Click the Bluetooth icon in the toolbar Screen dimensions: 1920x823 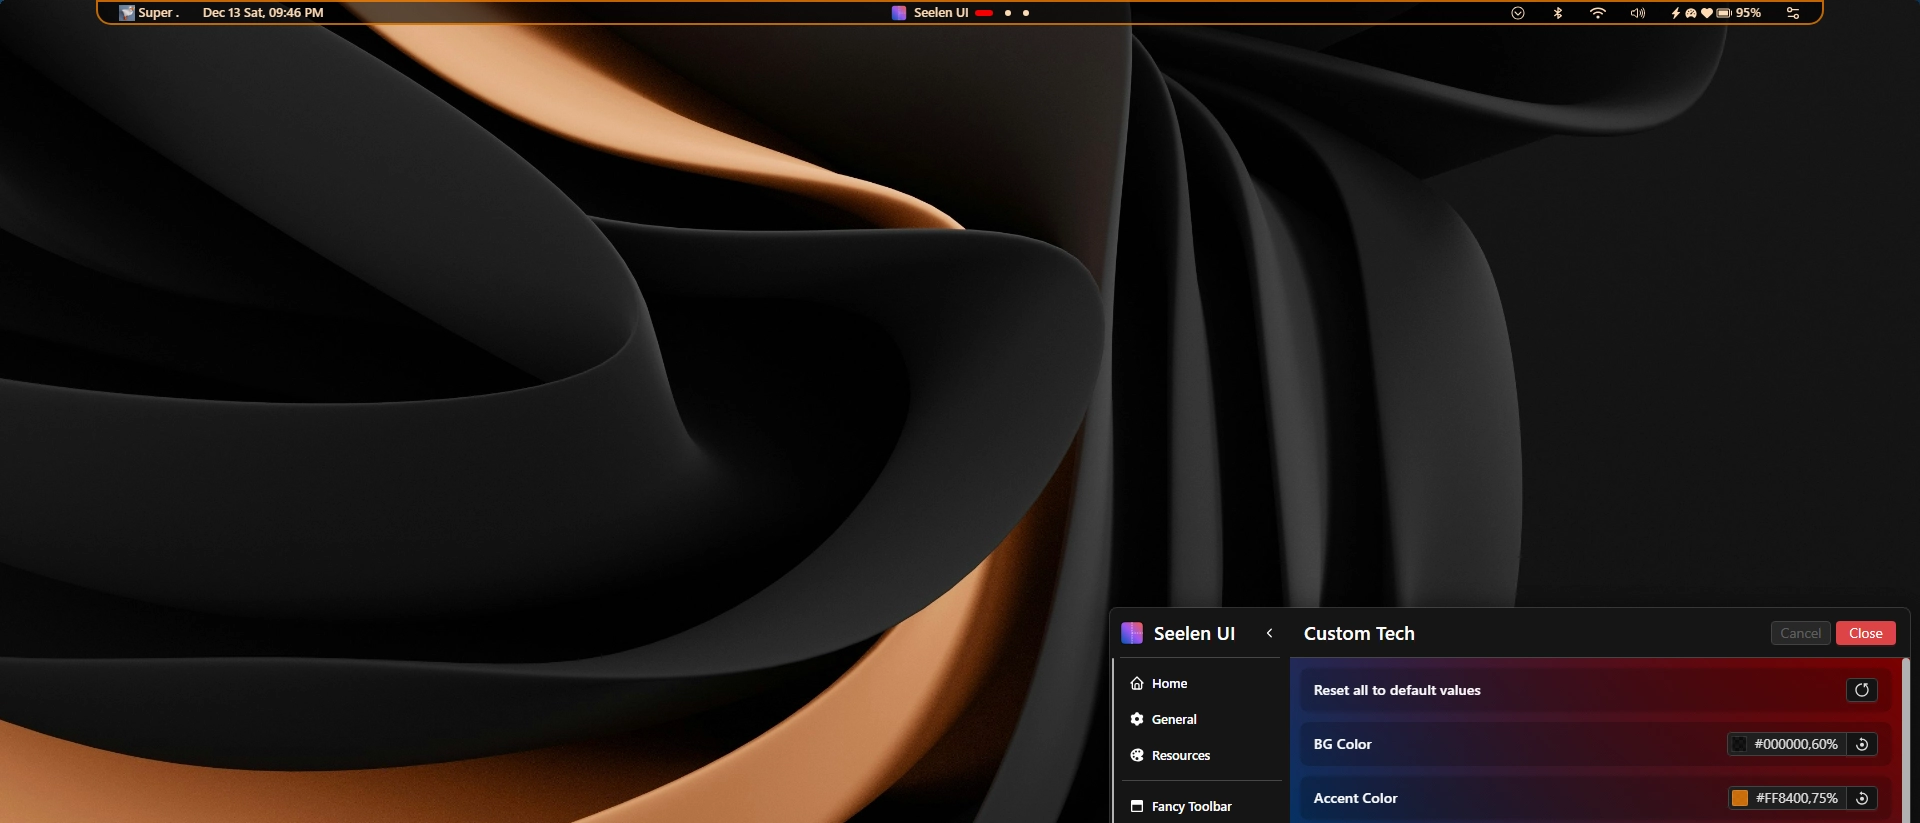click(x=1557, y=13)
